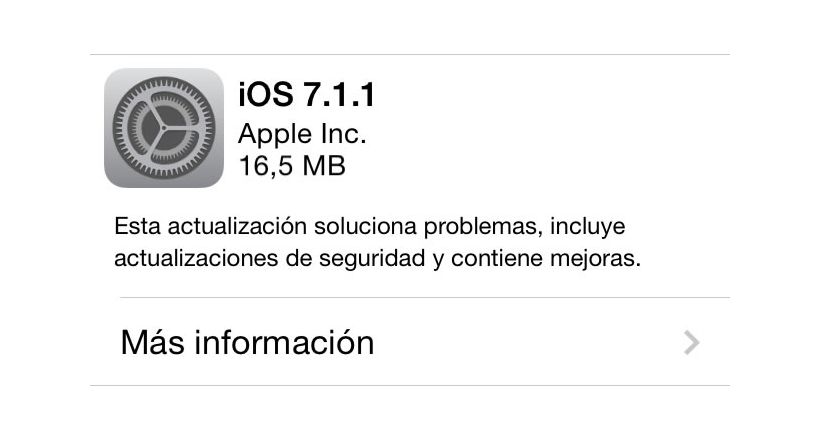
Task: Click the chevron arrow beside Más información
Action: [691, 343]
